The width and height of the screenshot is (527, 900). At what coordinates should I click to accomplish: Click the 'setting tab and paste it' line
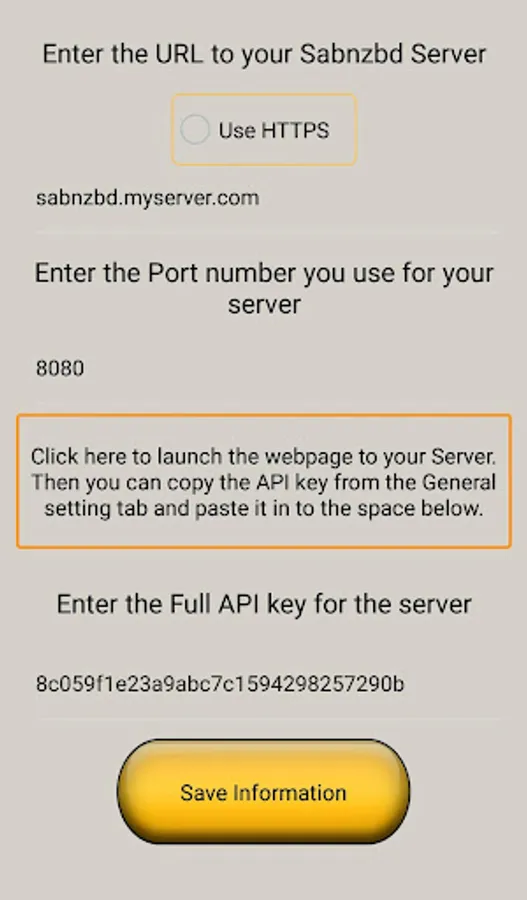(264, 508)
